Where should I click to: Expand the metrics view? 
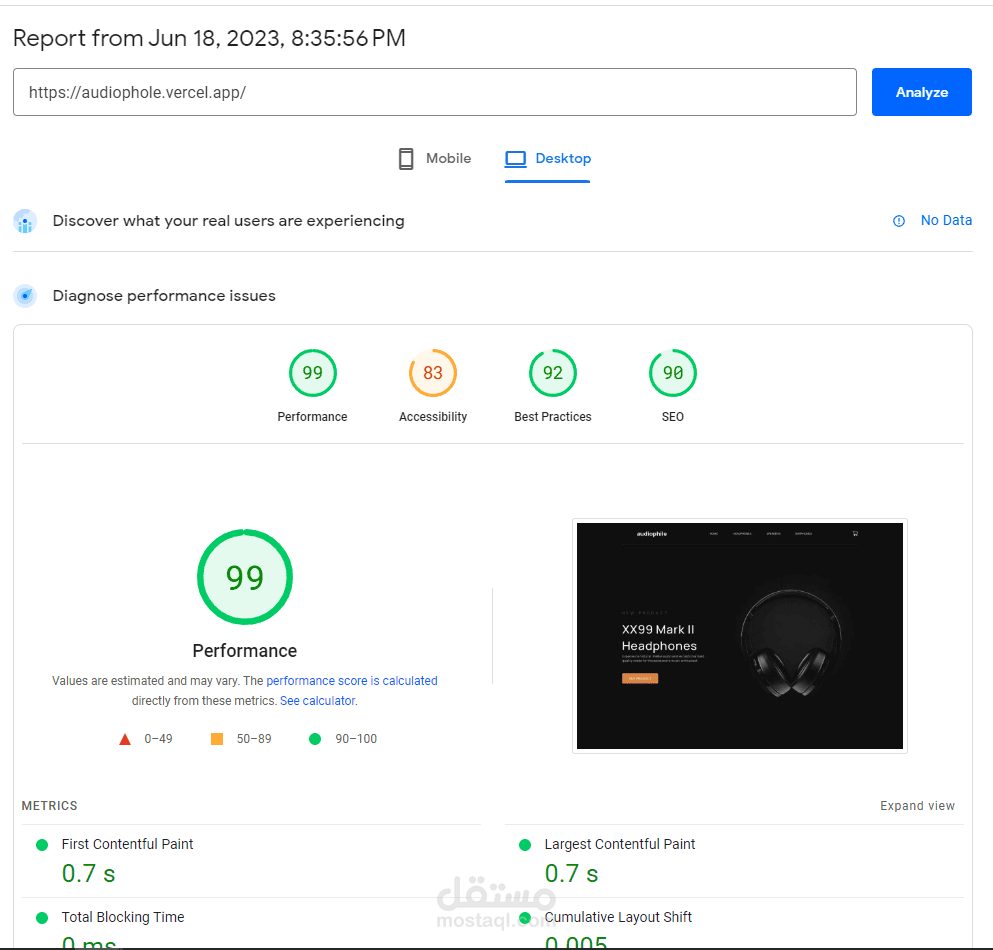click(917, 806)
